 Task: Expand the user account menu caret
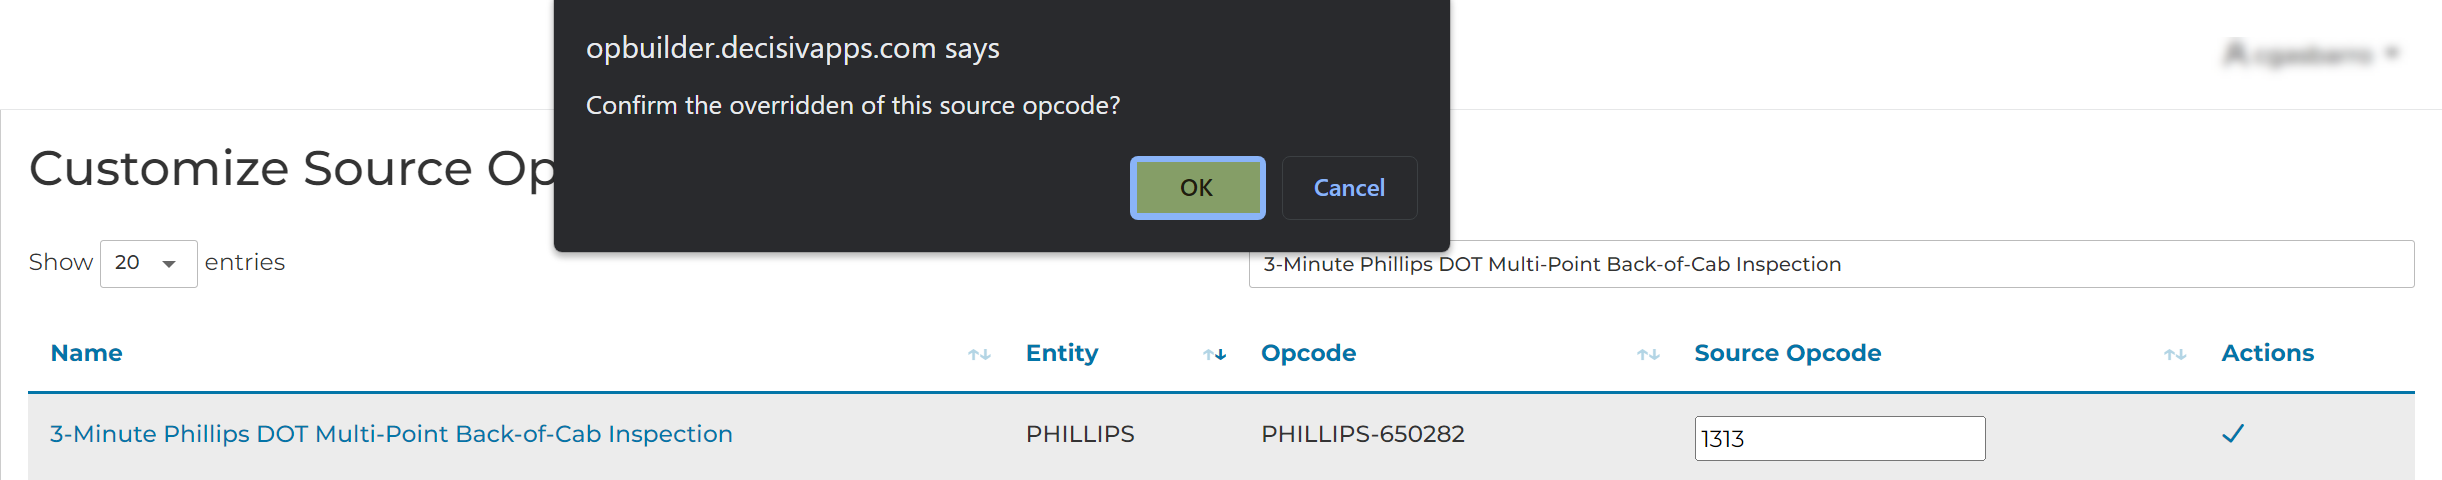(2392, 53)
